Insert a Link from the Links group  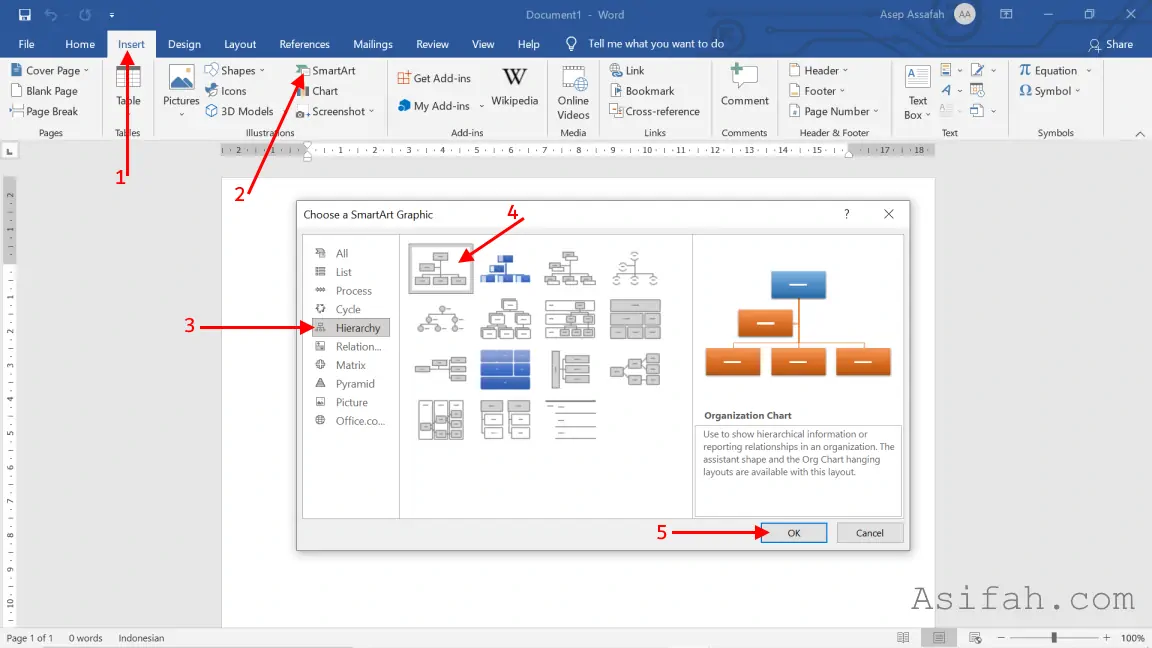(x=627, y=71)
